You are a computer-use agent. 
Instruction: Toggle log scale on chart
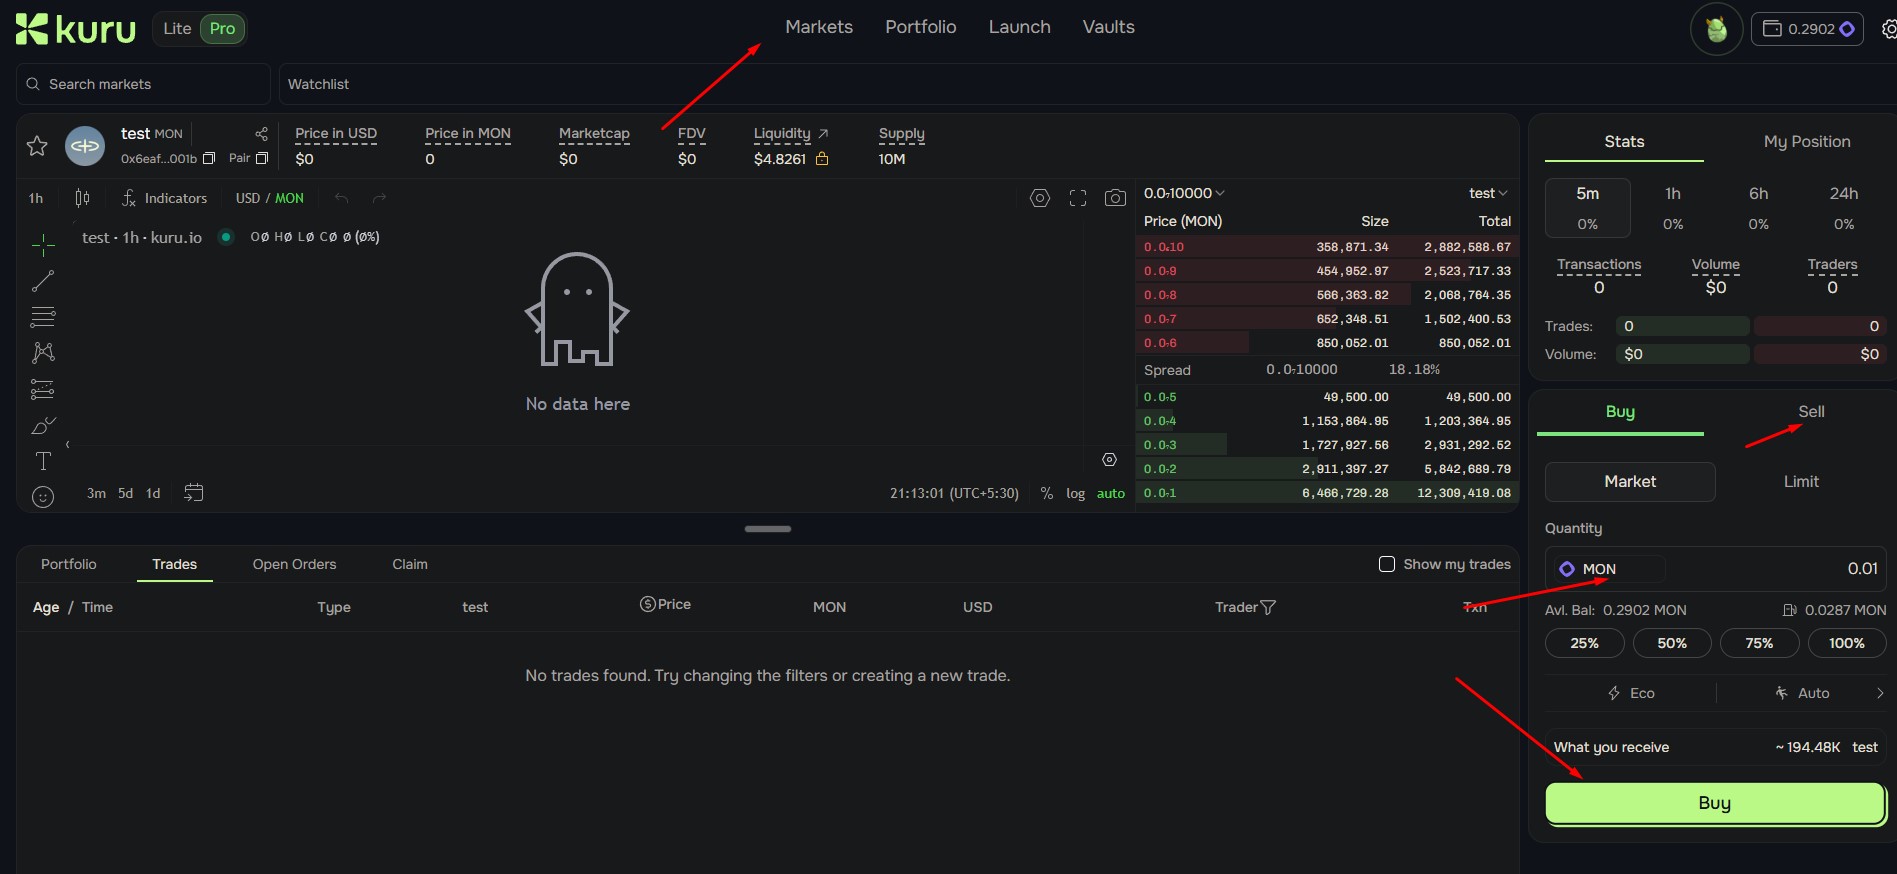point(1075,493)
